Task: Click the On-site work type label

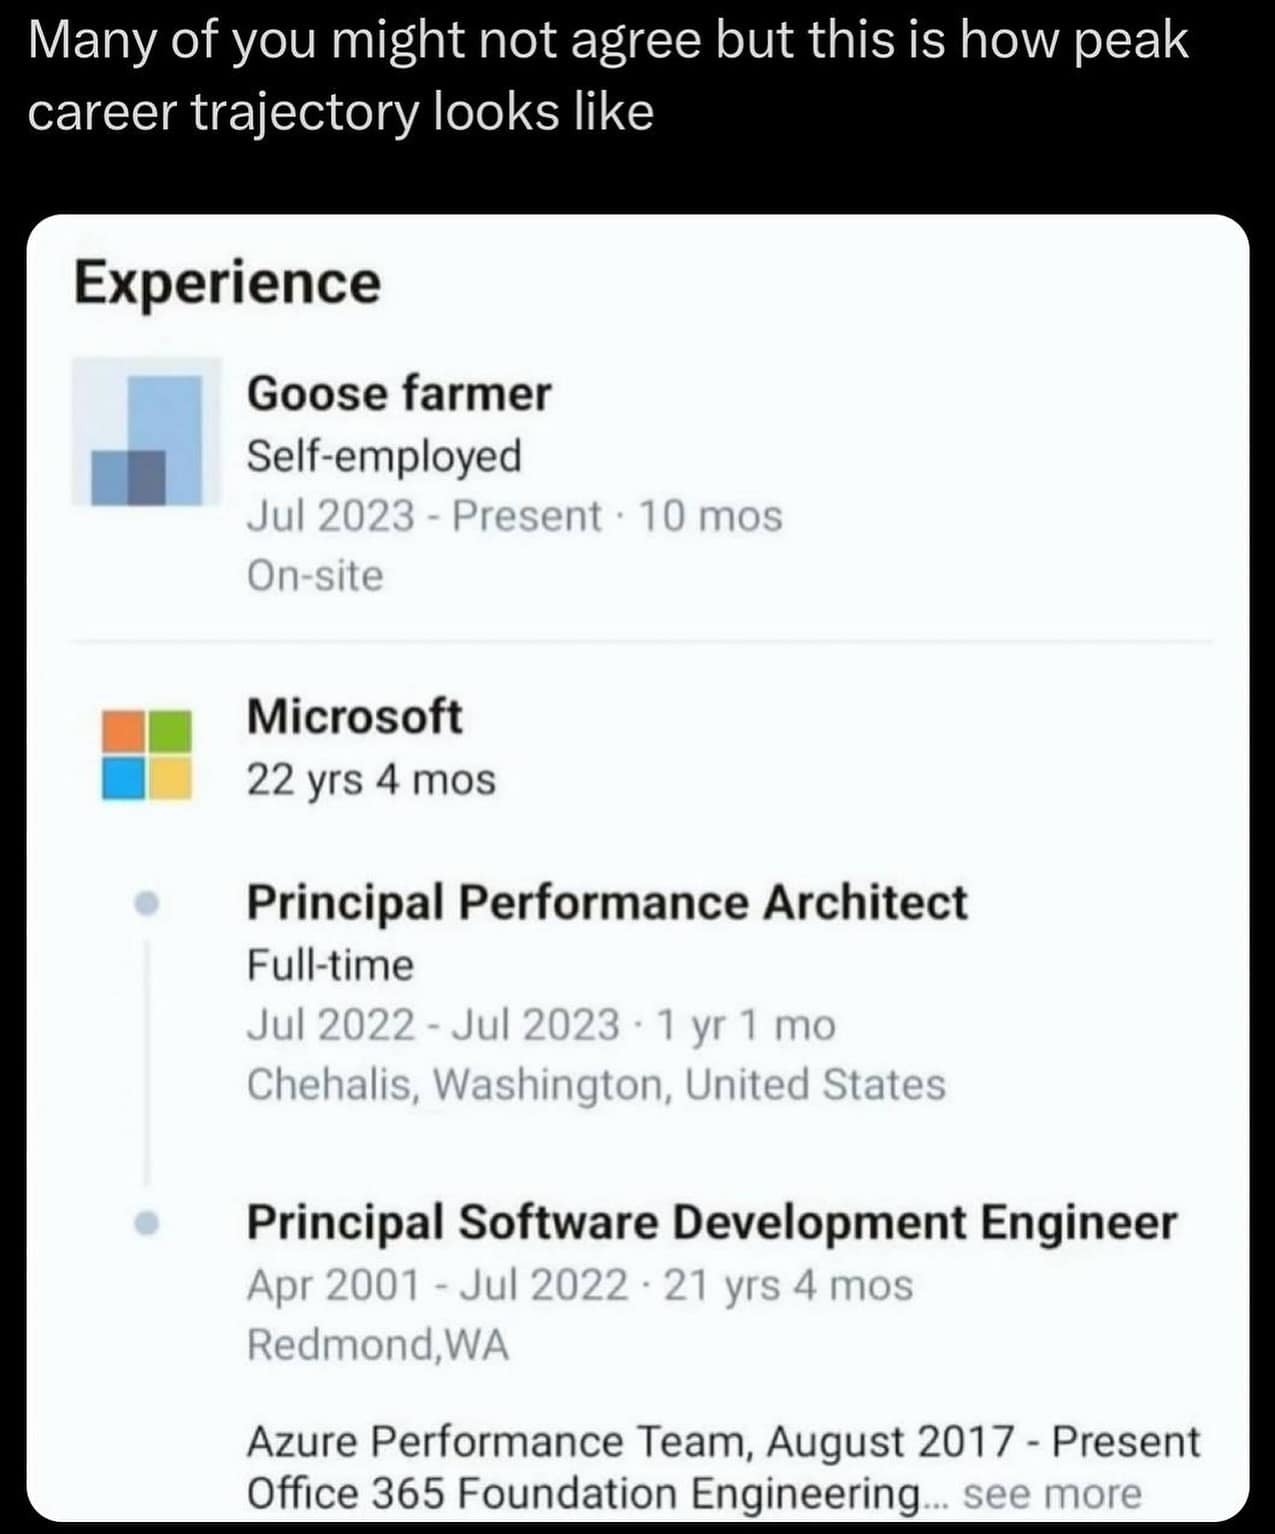Action: pyautogui.click(x=315, y=576)
